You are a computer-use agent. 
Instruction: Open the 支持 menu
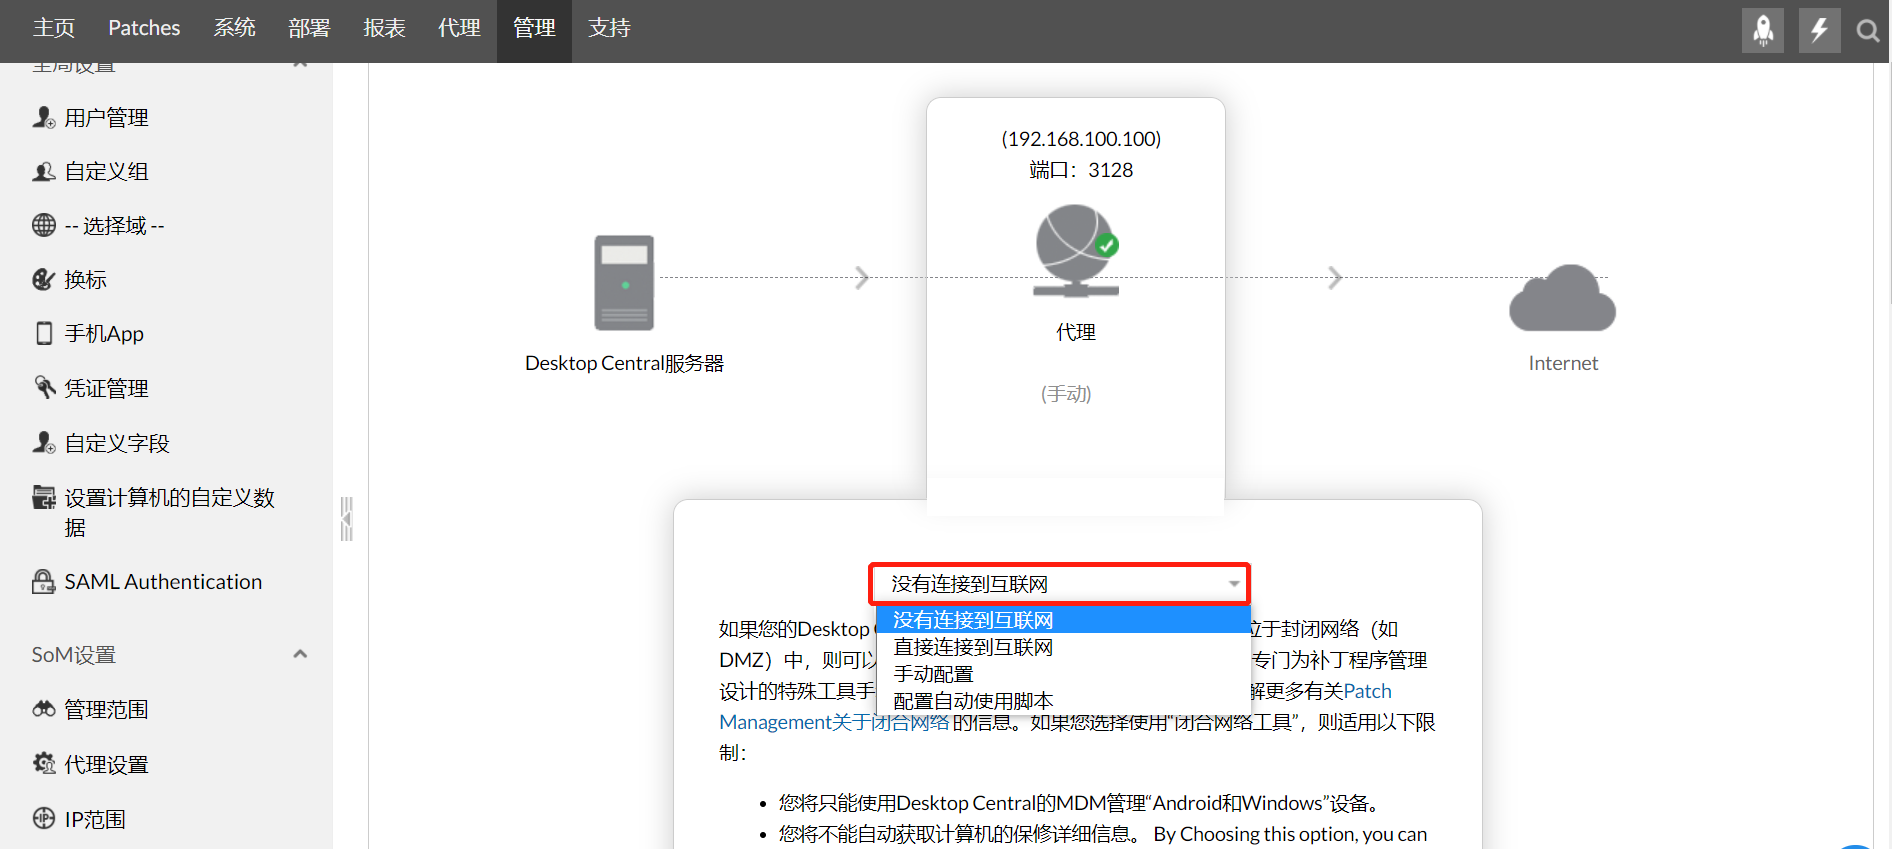point(609,28)
